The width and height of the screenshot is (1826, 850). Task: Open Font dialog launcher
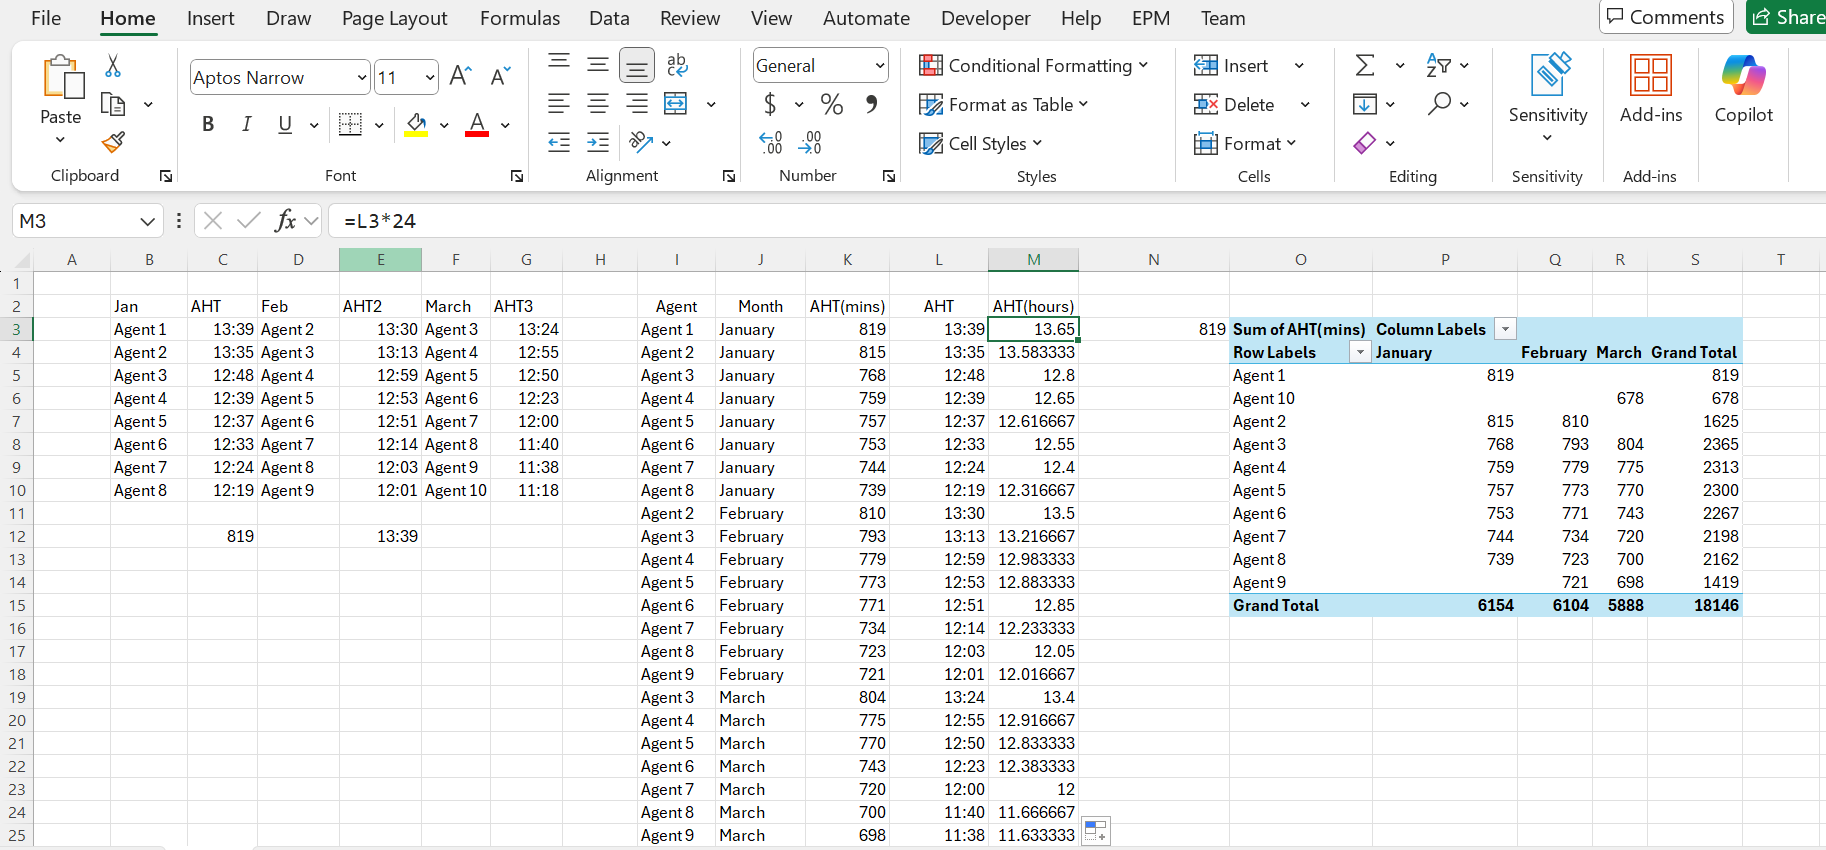click(x=517, y=176)
